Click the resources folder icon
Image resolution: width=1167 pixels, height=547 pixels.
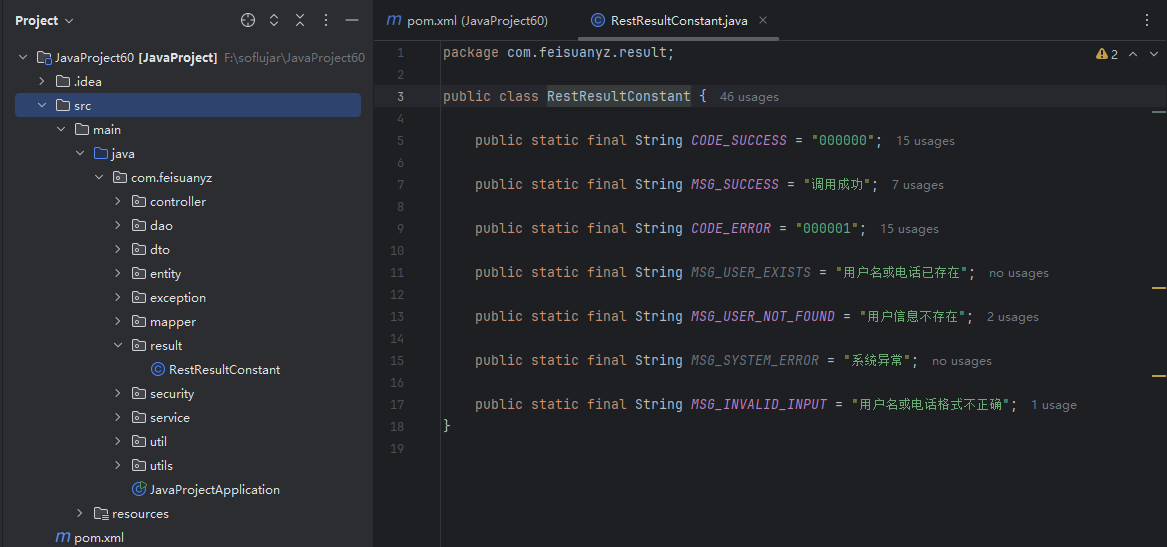[x=101, y=514]
